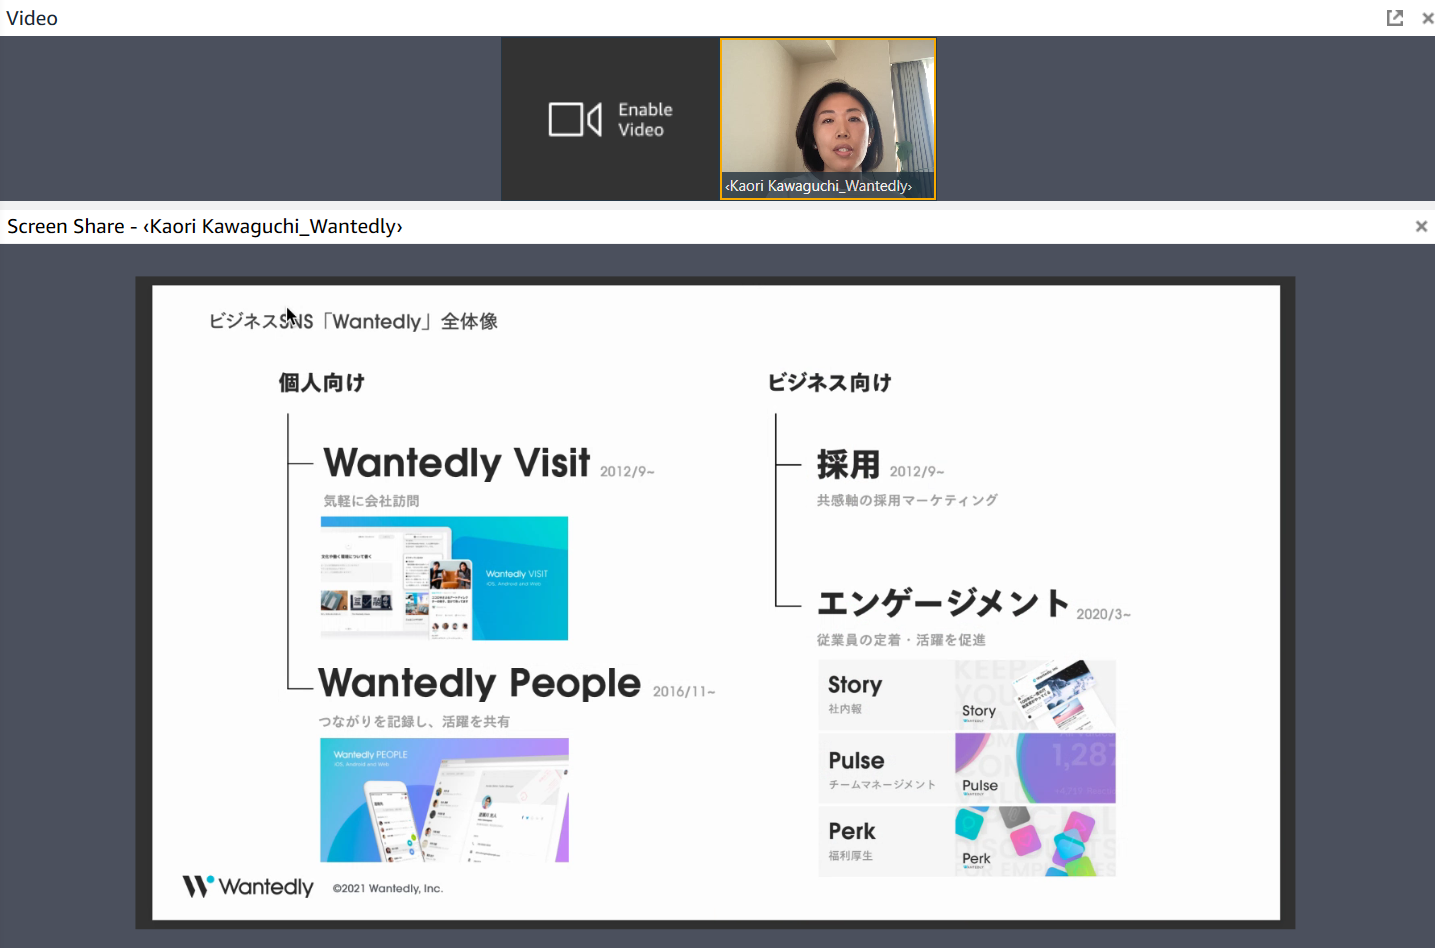This screenshot has width=1435, height=948.
Task: Click the large "Story" product label
Action: 855,685
